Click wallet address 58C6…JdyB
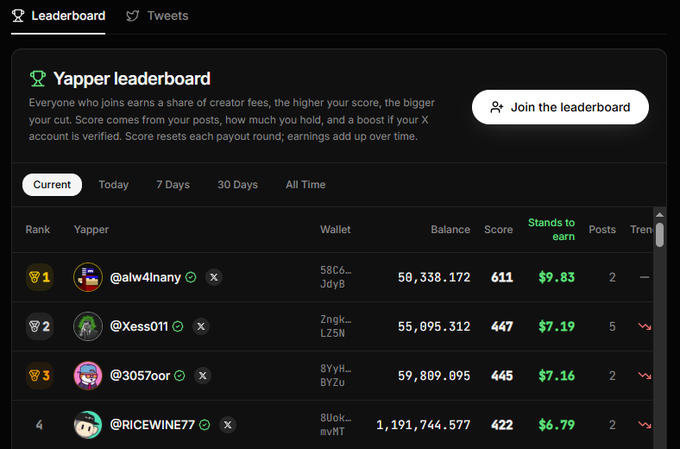 pos(336,277)
